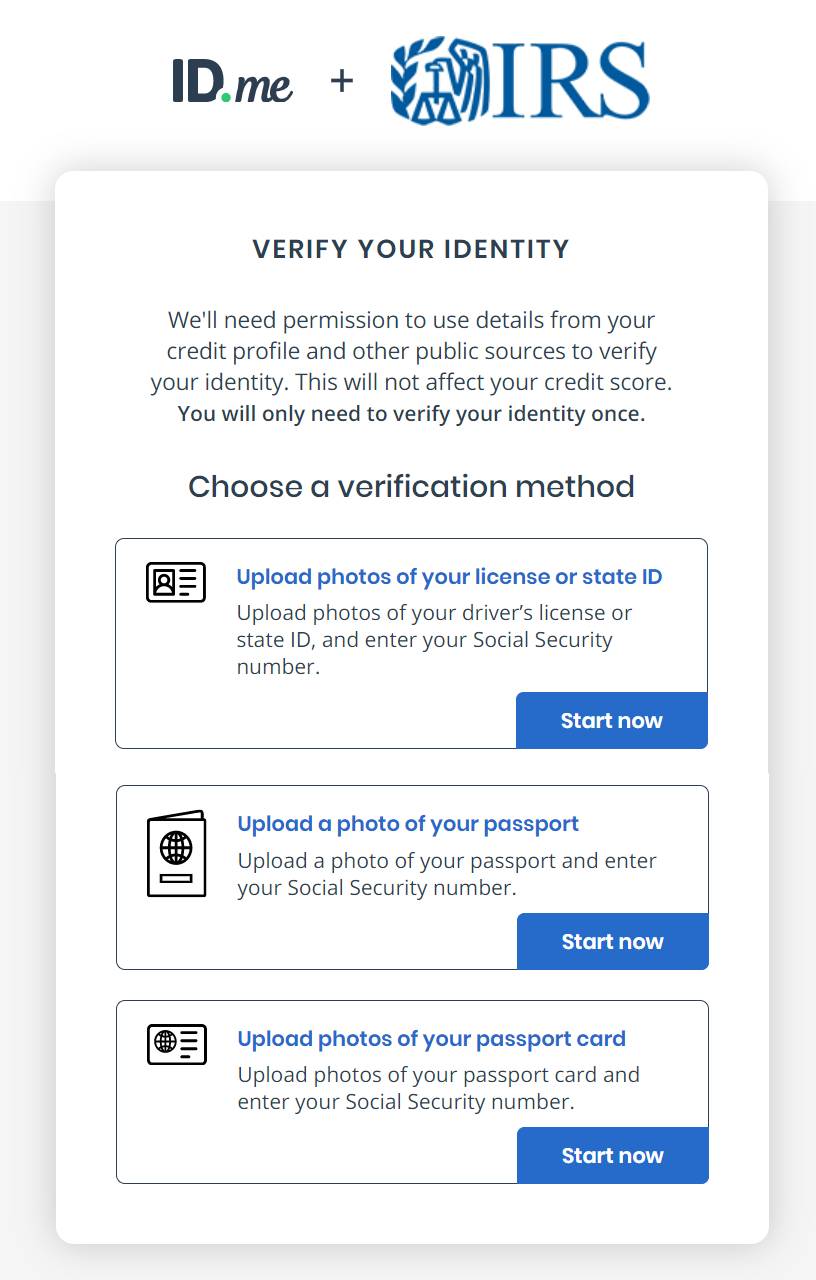Open "Upload photos of your license or state ID"
Viewport: 816px width, 1280px height.
pyautogui.click(x=449, y=577)
